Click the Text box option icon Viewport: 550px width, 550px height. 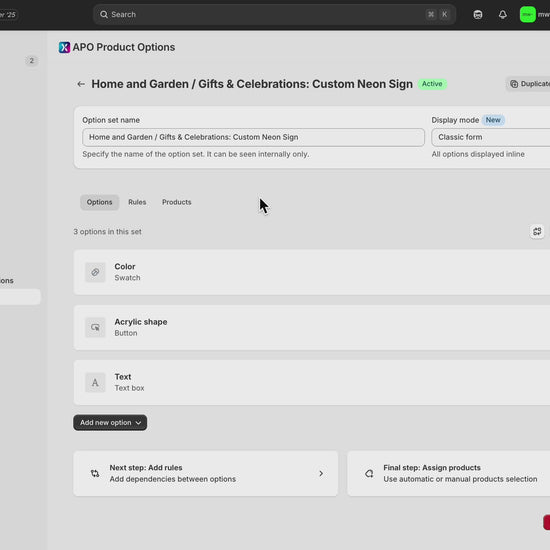pyautogui.click(x=95, y=382)
